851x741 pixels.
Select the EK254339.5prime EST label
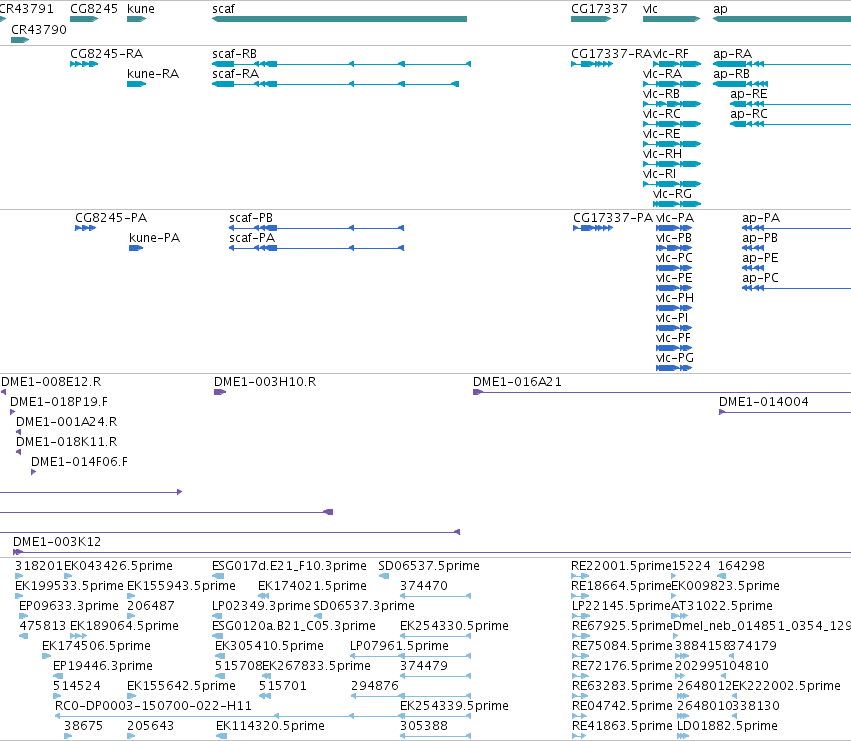pyautogui.click(x=454, y=706)
